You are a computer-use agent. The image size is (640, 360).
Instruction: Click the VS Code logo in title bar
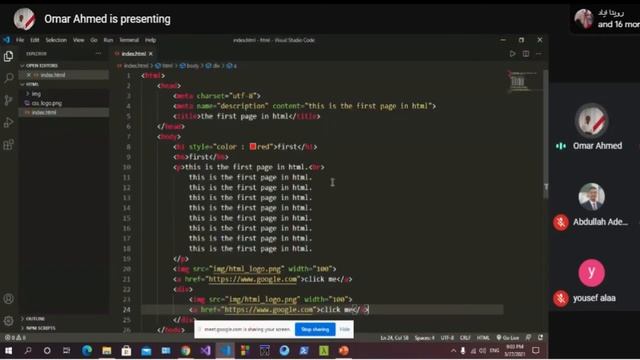click(7, 40)
